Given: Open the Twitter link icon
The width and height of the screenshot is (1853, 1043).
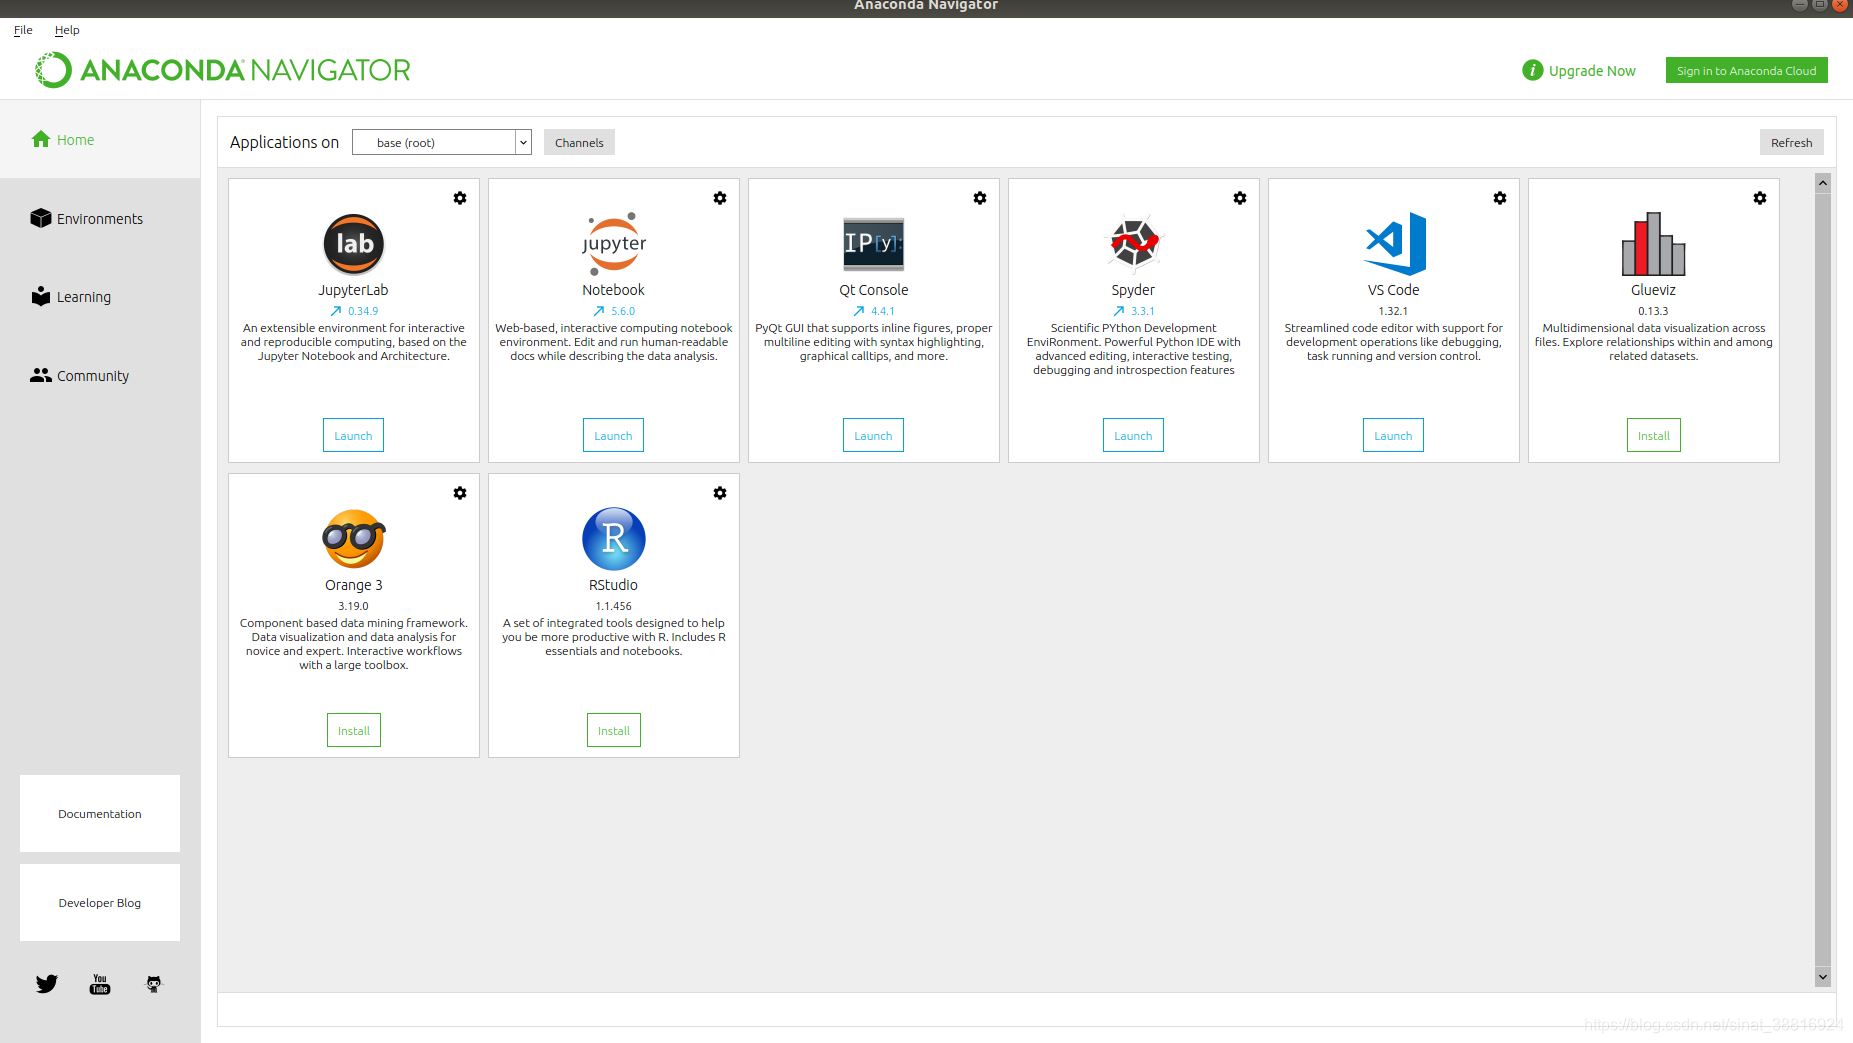Looking at the screenshot, I should point(47,984).
